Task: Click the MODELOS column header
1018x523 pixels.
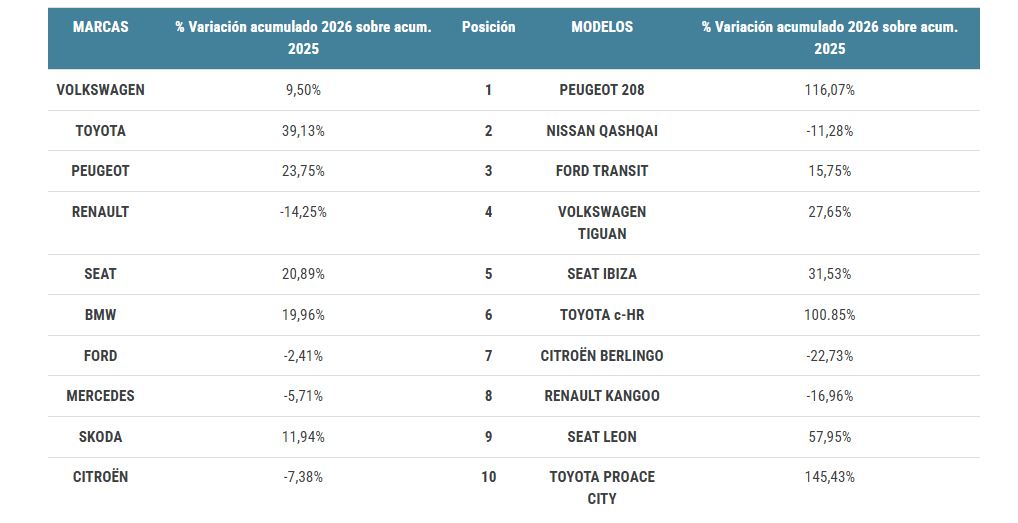Action: click(602, 27)
